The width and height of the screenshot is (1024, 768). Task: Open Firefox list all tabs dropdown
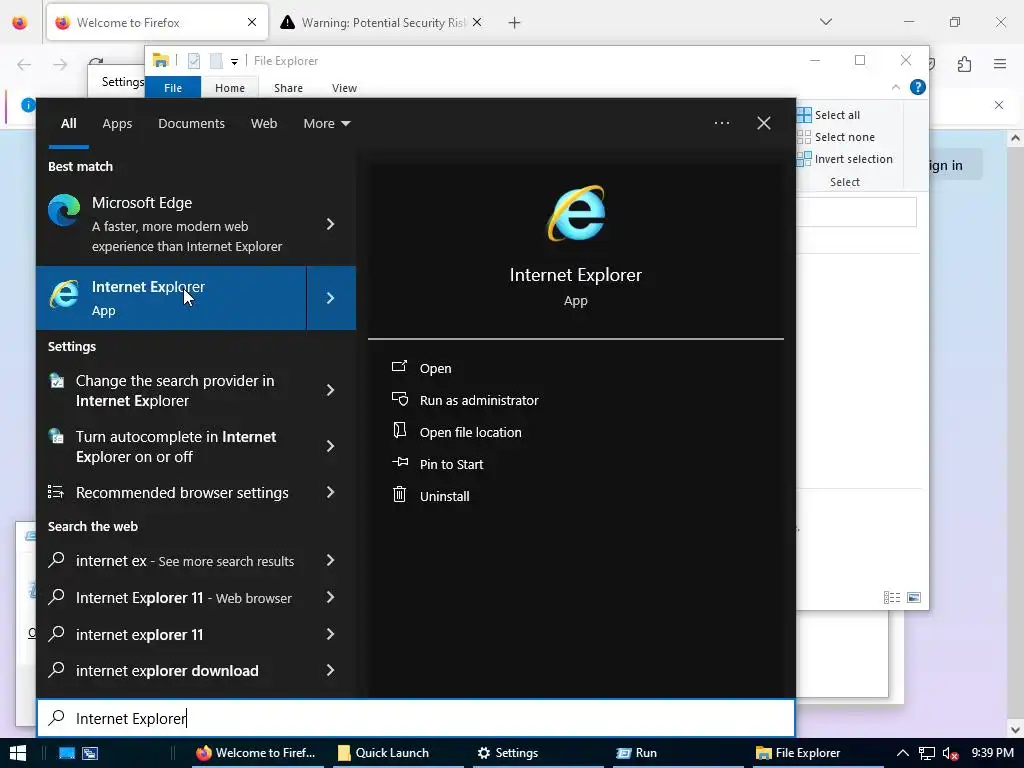825,22
